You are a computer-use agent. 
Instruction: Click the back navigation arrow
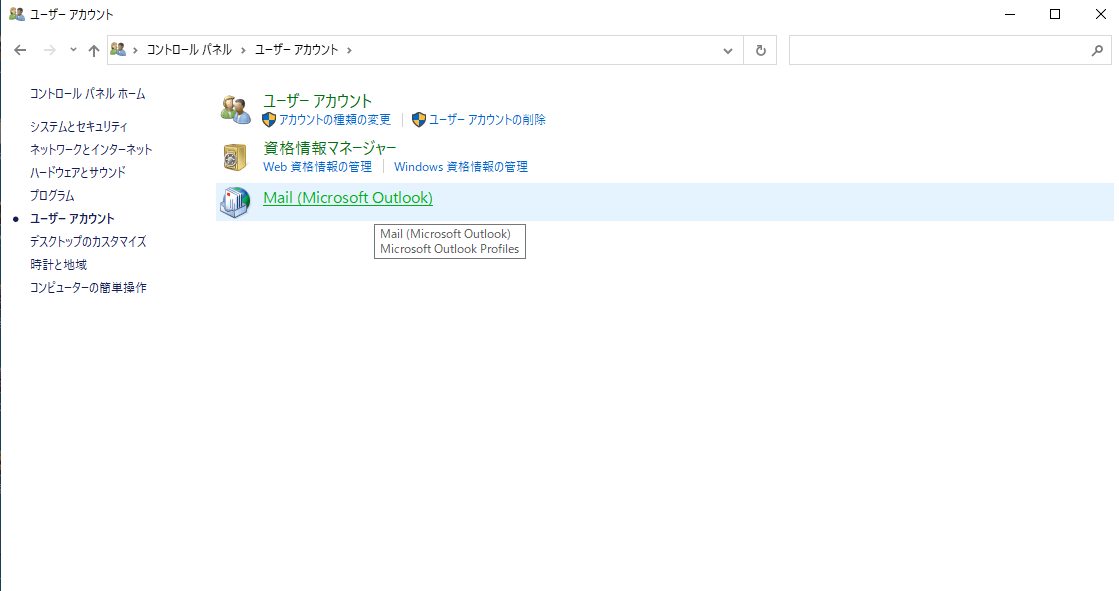coord(20,50)
